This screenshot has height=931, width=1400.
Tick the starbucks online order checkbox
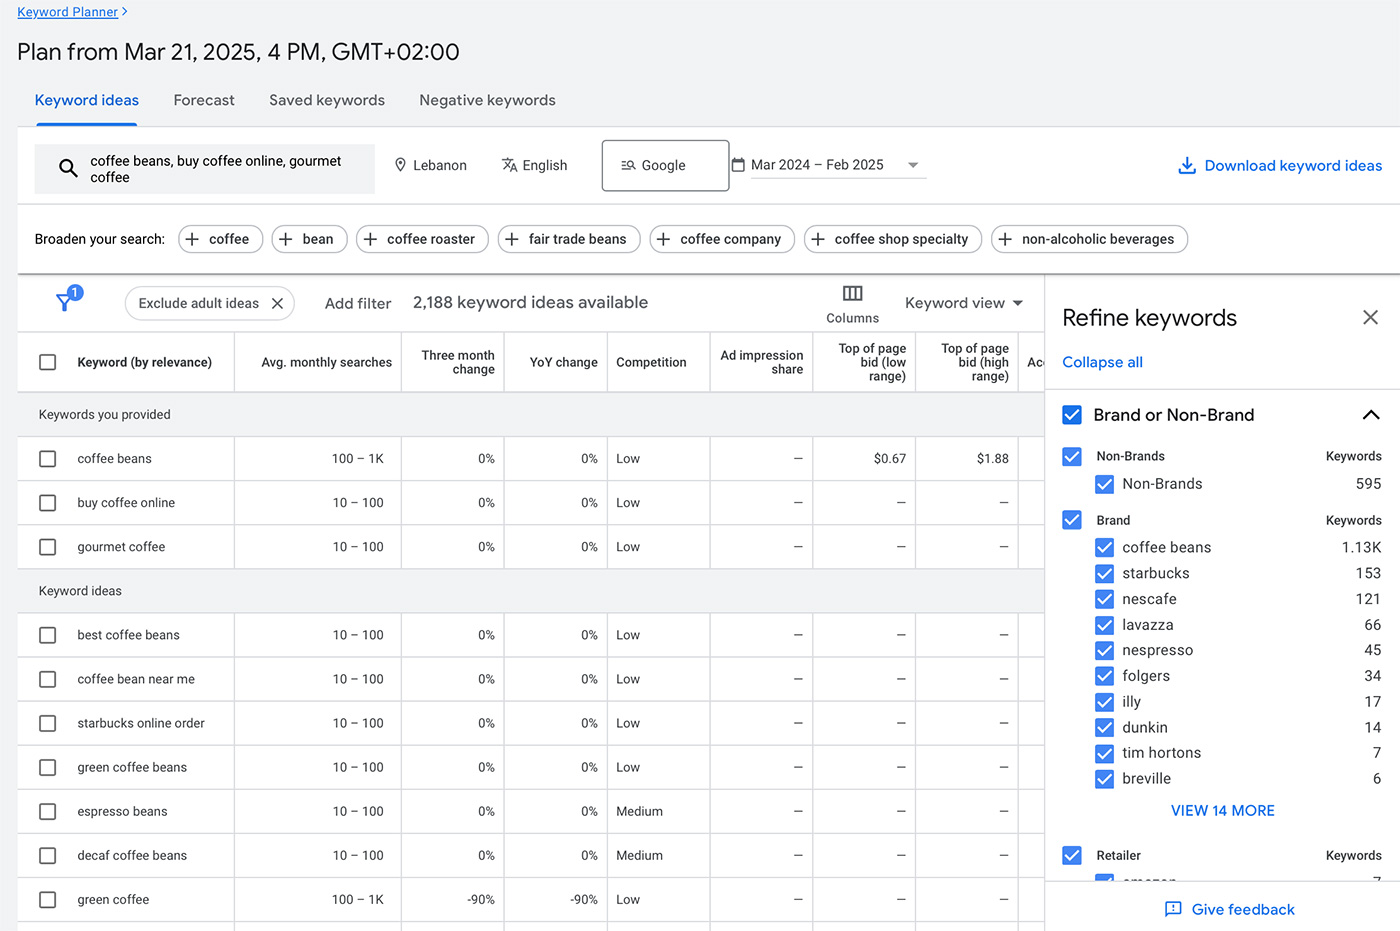[47, 723]
